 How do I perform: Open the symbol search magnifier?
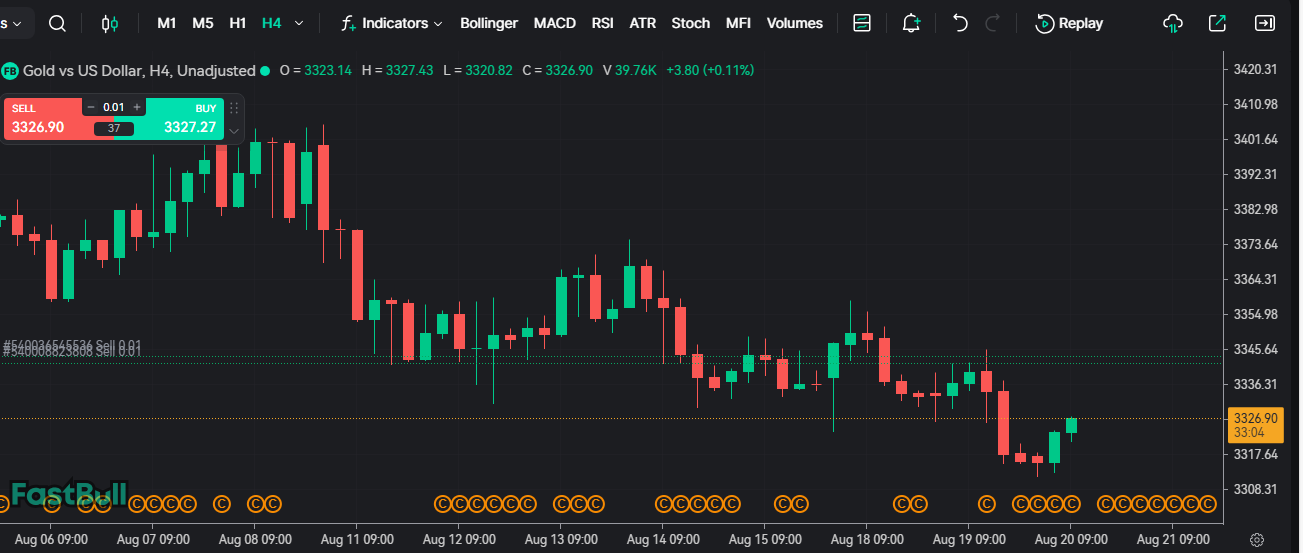coord(58,23)
